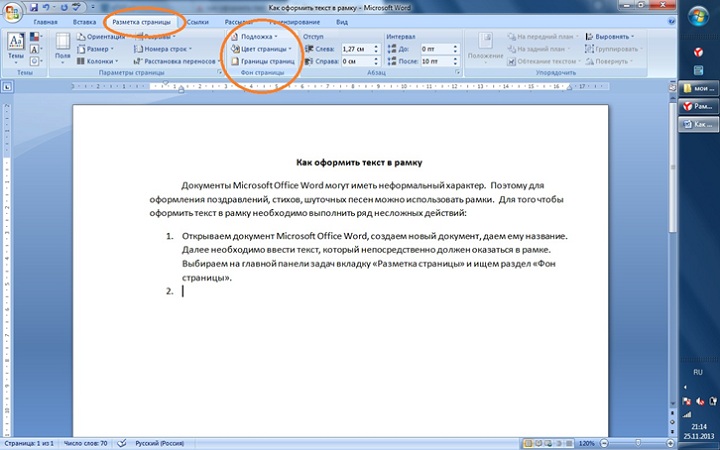This screenshot has height=450, width=720.
Task: Click the Слева indent input field
Action: coord(356,49)
